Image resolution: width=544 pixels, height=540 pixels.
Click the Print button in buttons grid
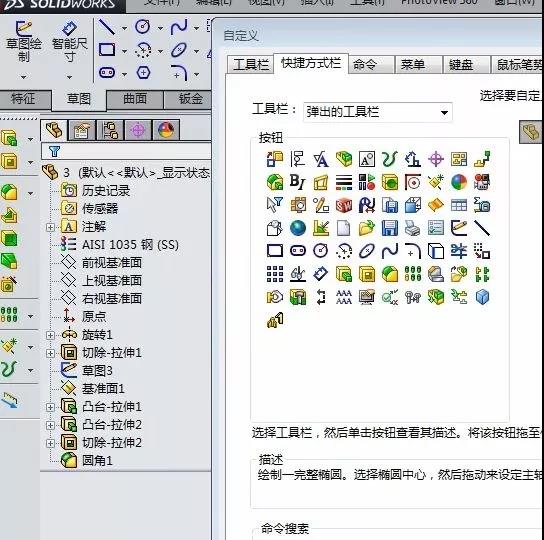413,228
